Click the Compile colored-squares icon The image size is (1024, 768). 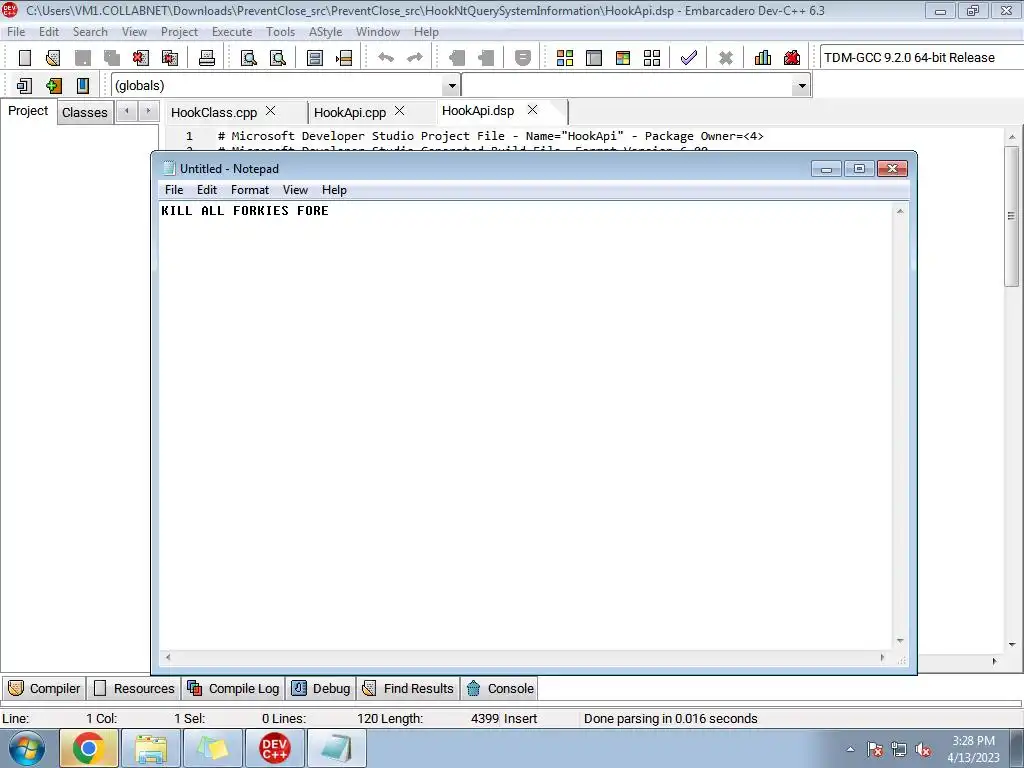pos(565,58)
